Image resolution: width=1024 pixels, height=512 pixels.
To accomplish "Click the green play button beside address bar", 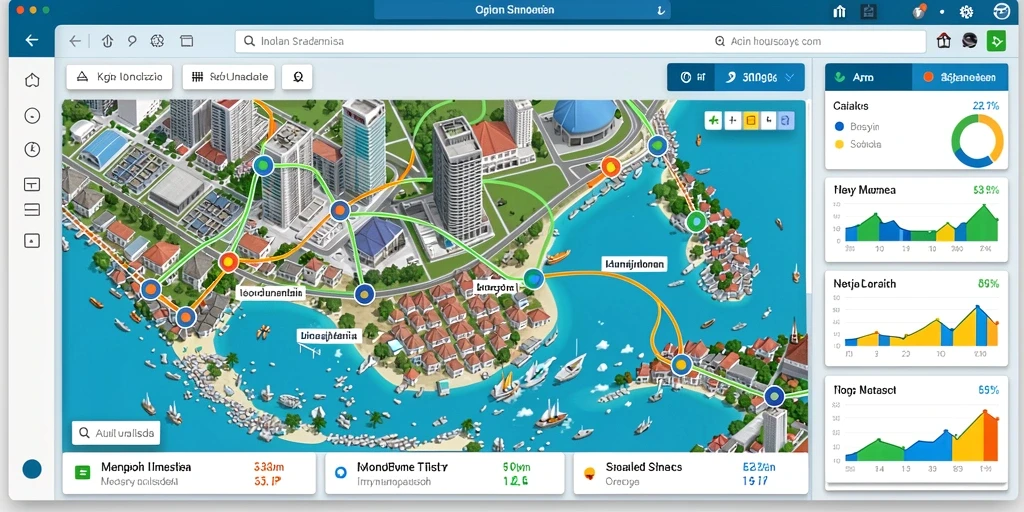I will click(996, 41).
